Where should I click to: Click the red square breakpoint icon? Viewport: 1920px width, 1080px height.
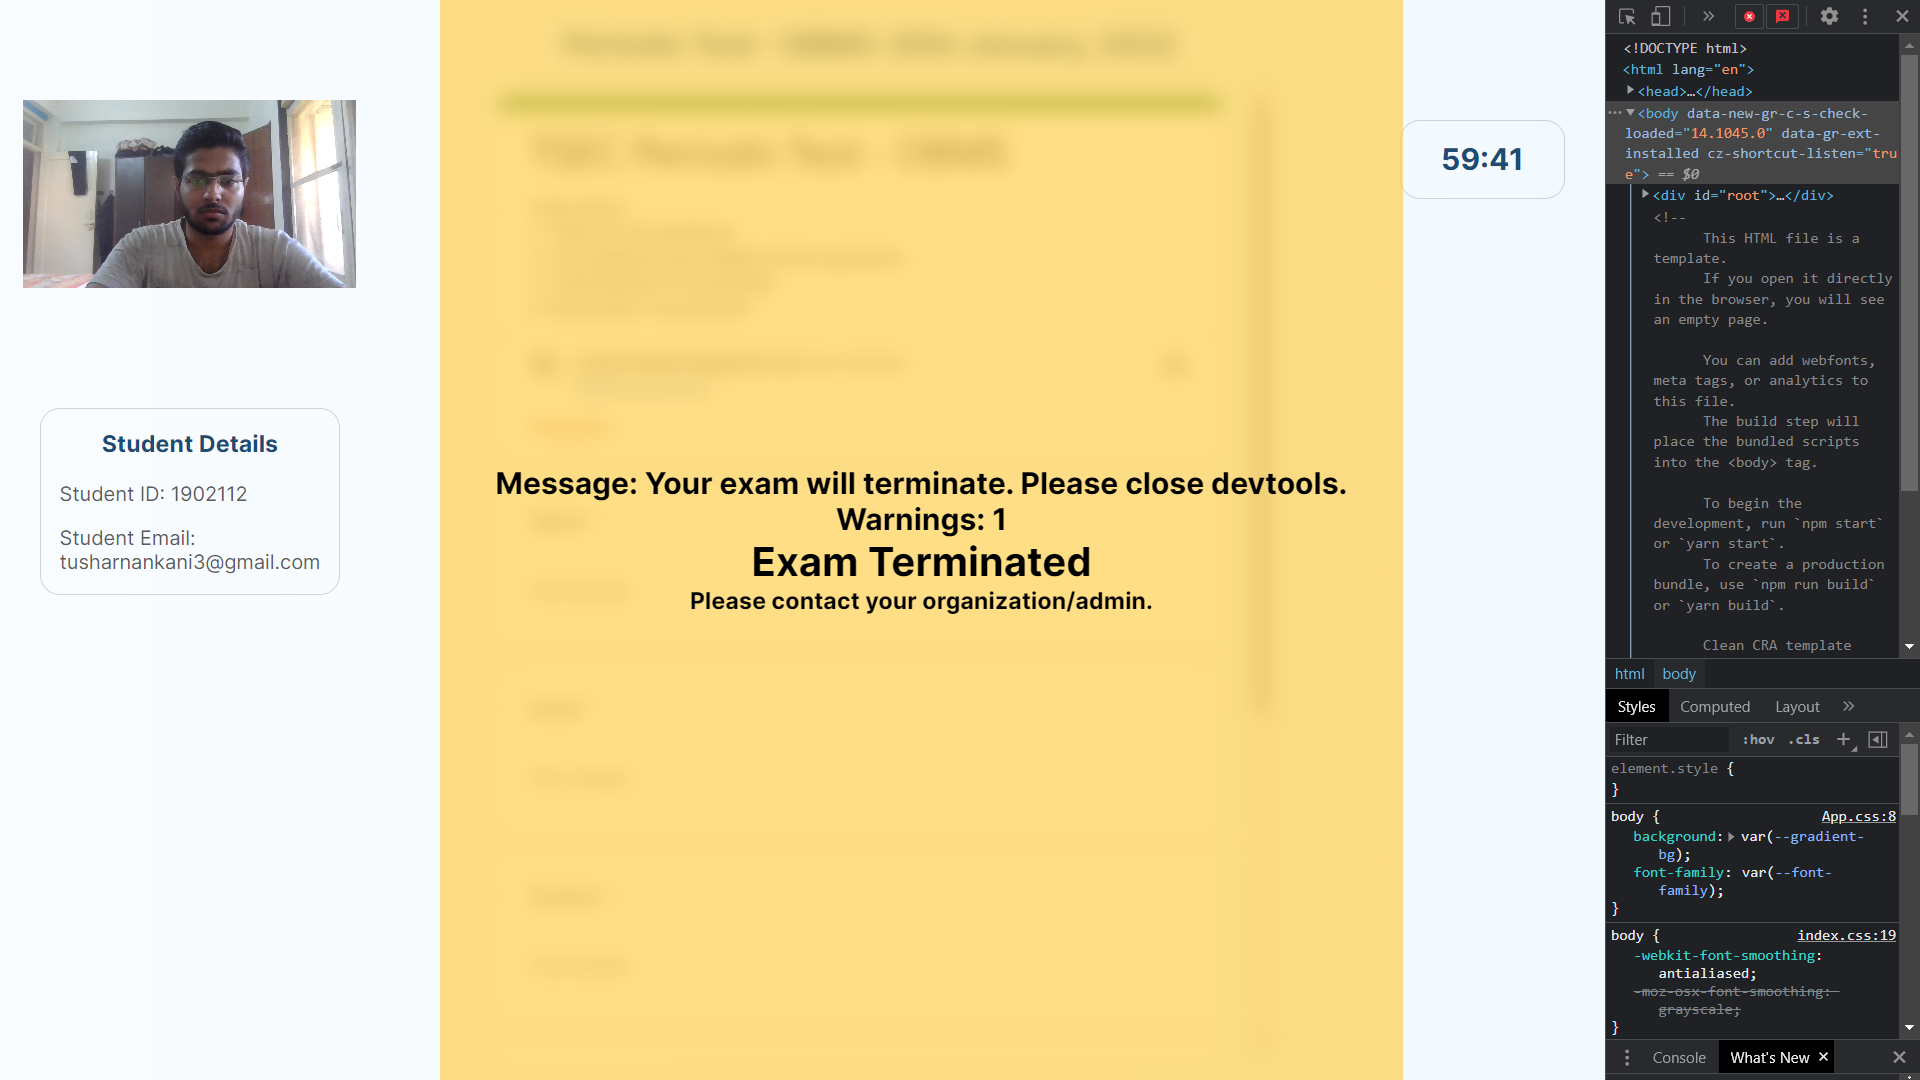pos(1783,15)
